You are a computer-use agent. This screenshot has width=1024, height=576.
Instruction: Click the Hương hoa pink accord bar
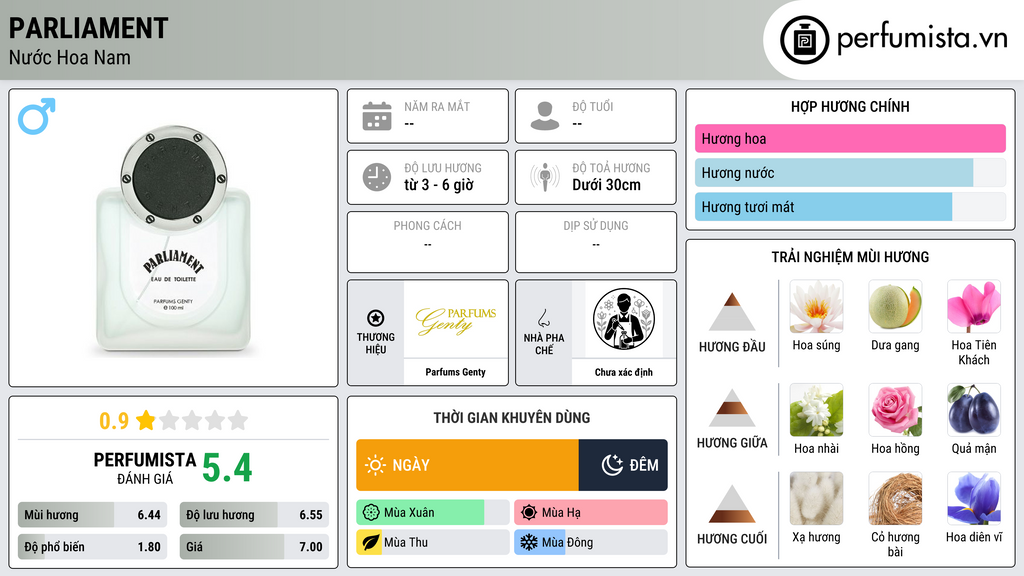pyautogui.click(x=850, y=138)
